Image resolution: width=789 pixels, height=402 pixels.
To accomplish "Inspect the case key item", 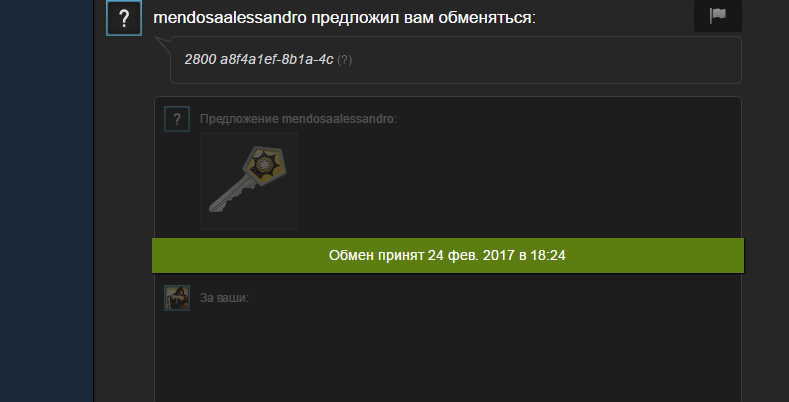I will [x=249, y=181].
